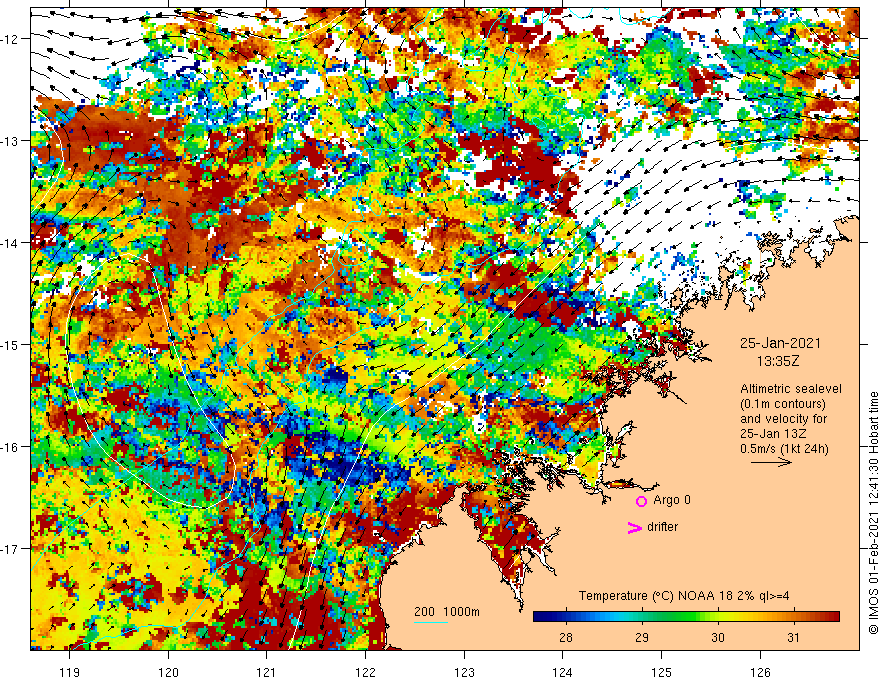This screenshot has height=680, width=880.
Task: Click the '0.5m/s (1kt 24h)' text
Action: coord(784,449)
